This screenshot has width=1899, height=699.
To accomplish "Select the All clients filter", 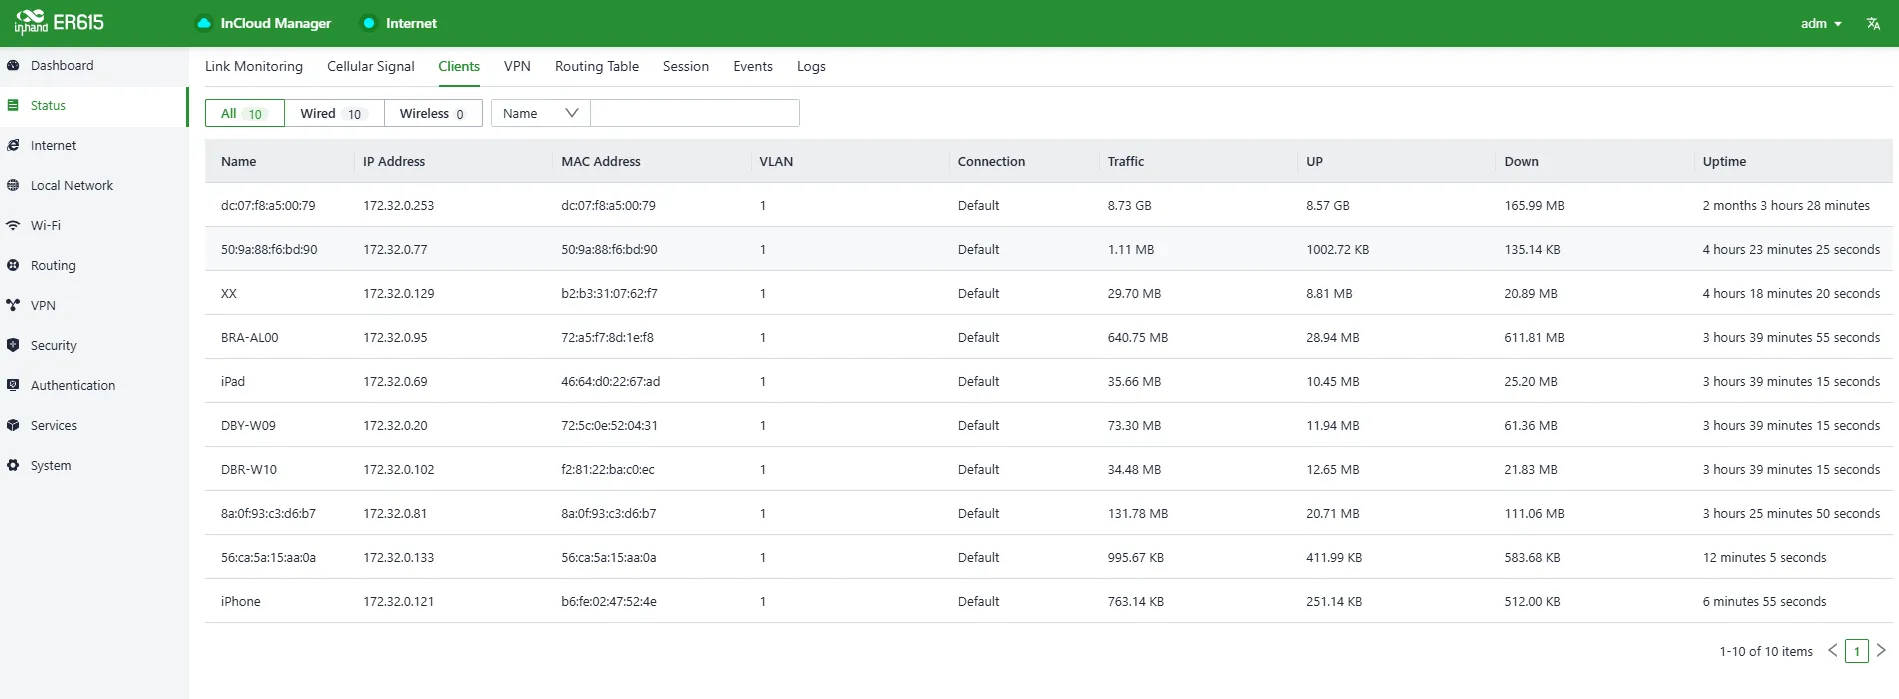I will (x=245, y=113).
